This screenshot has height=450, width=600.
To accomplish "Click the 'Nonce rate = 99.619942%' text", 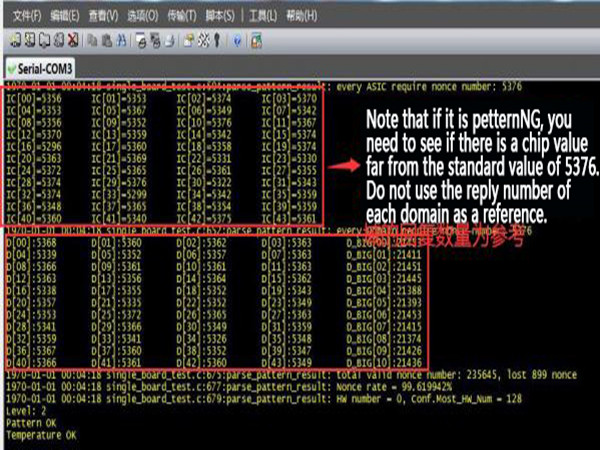I will point(394,387).
